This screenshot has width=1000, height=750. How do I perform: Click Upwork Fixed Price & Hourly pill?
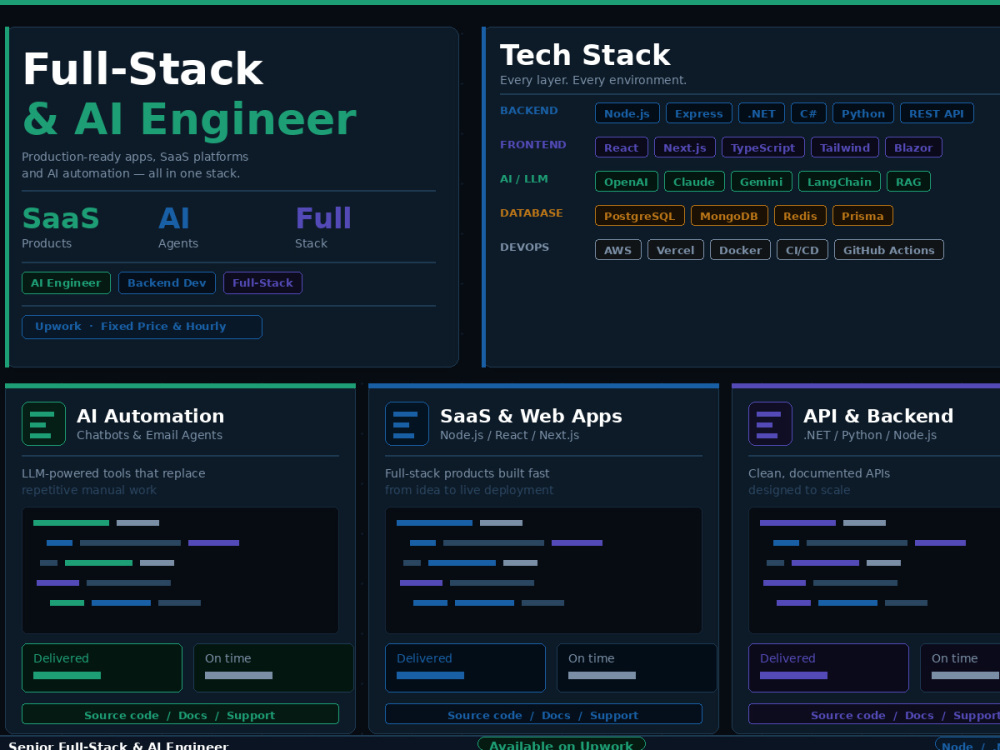(142, 327)
